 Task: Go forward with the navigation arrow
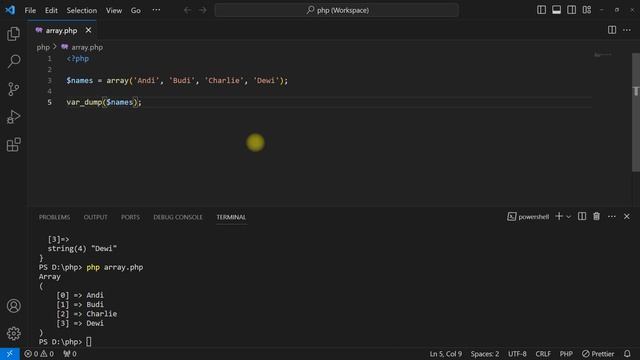(202, 10)
